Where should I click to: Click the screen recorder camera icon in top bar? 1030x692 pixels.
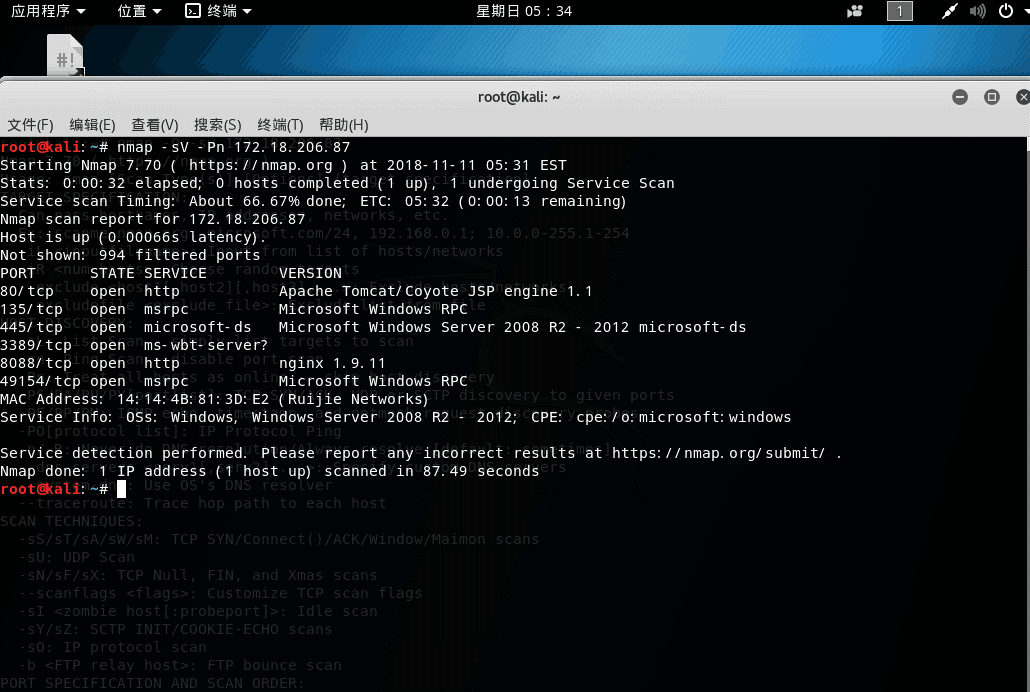[x=855, y=11]
